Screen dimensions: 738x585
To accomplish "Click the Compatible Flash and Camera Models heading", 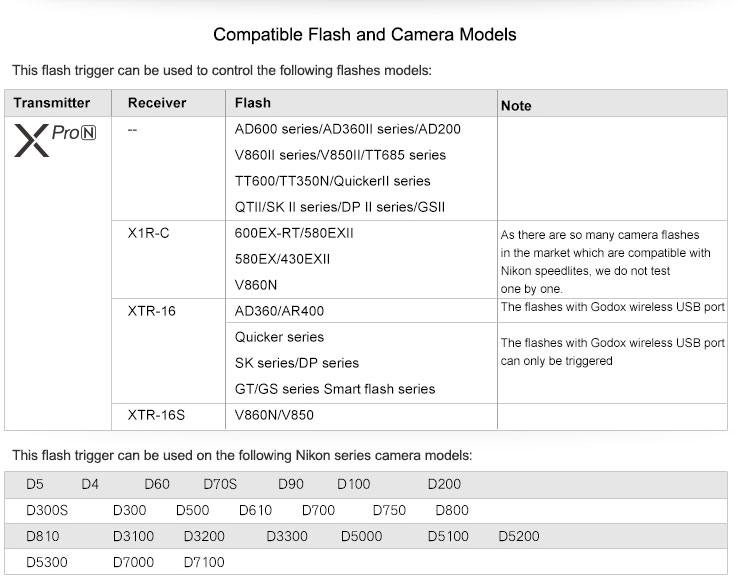I will point(365,35).
